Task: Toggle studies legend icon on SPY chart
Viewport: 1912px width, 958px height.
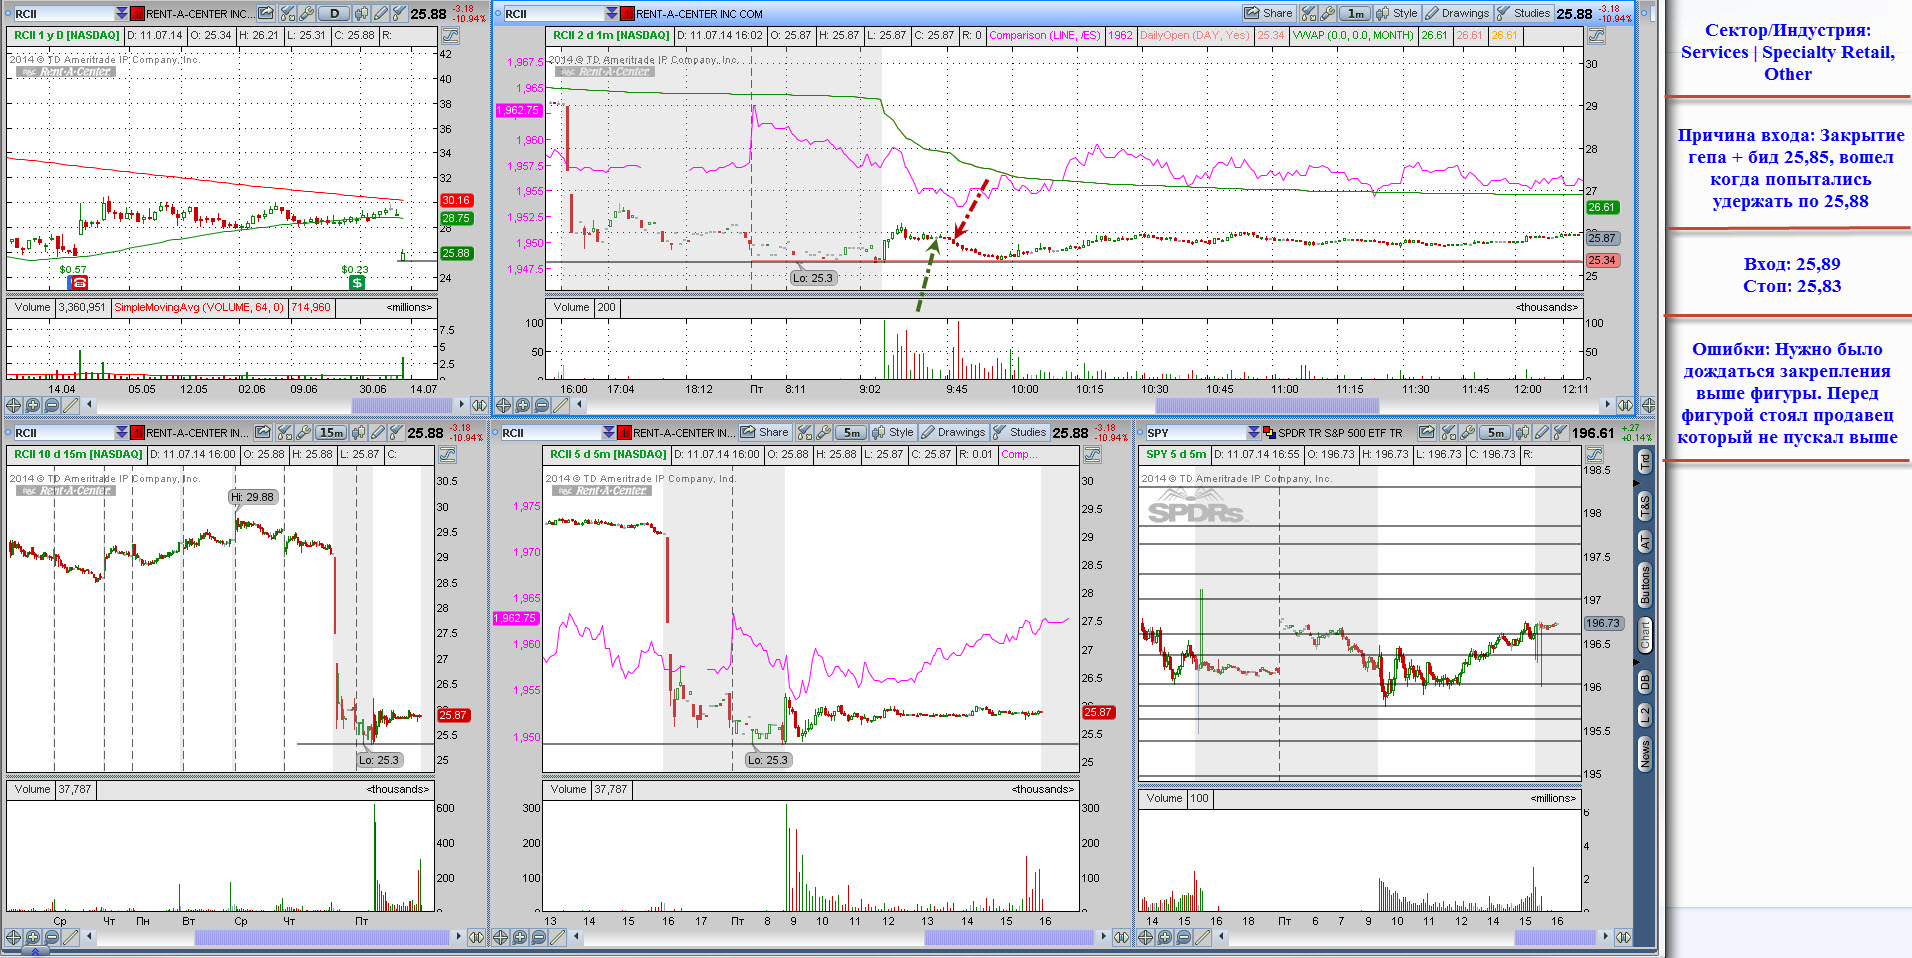Action: pyautogui.click(x=1595, y=454)
